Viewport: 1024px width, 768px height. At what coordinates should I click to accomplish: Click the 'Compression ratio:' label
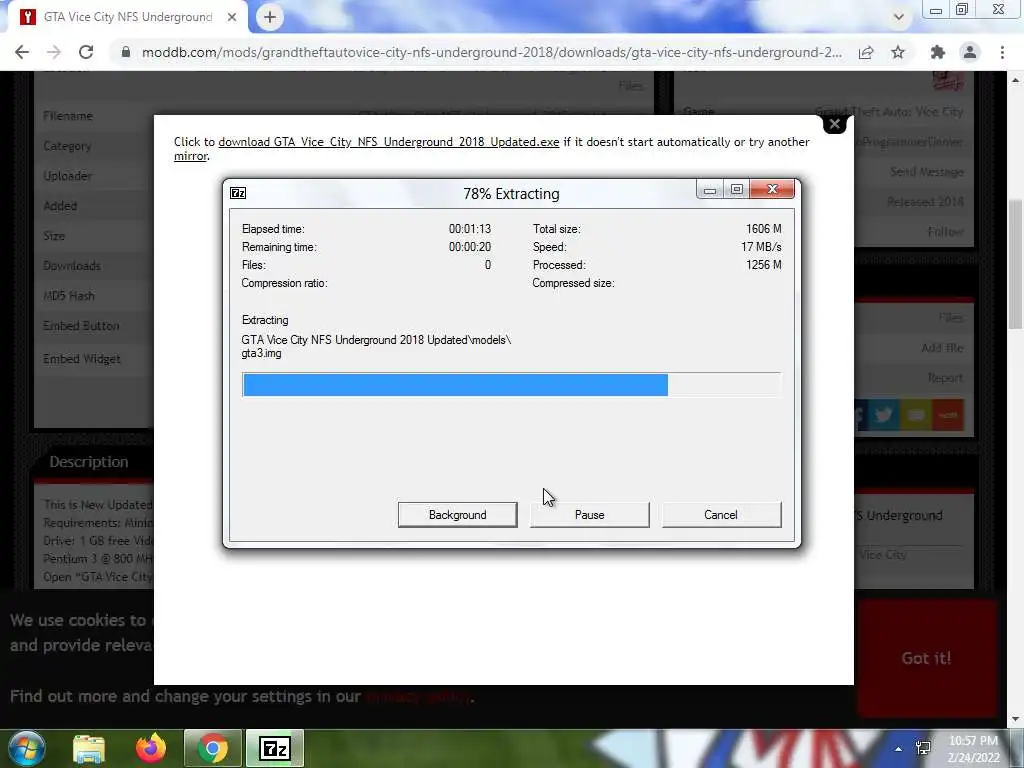point(284,283)
